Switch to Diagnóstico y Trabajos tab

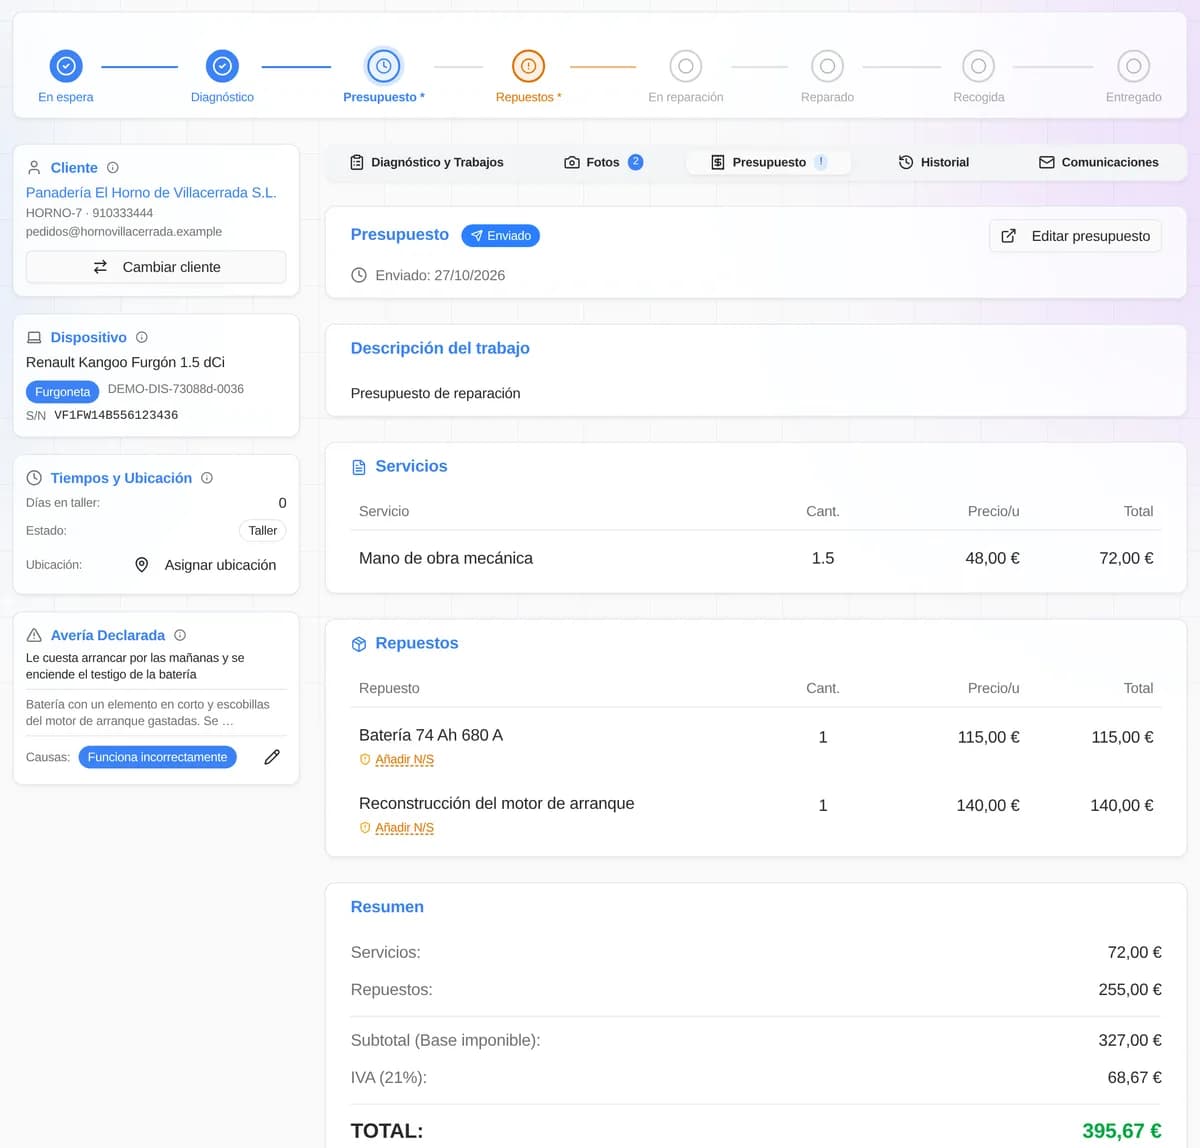427,162
